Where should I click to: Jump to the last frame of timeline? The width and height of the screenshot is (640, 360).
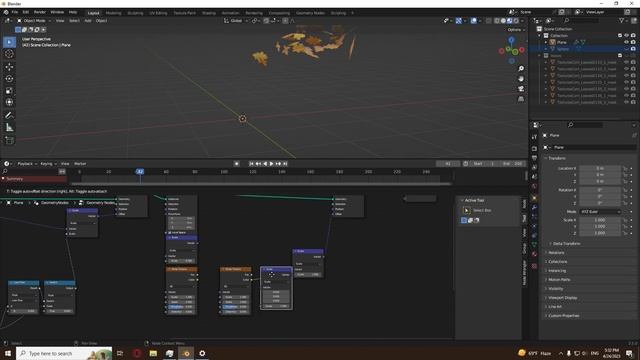(285, 164)
